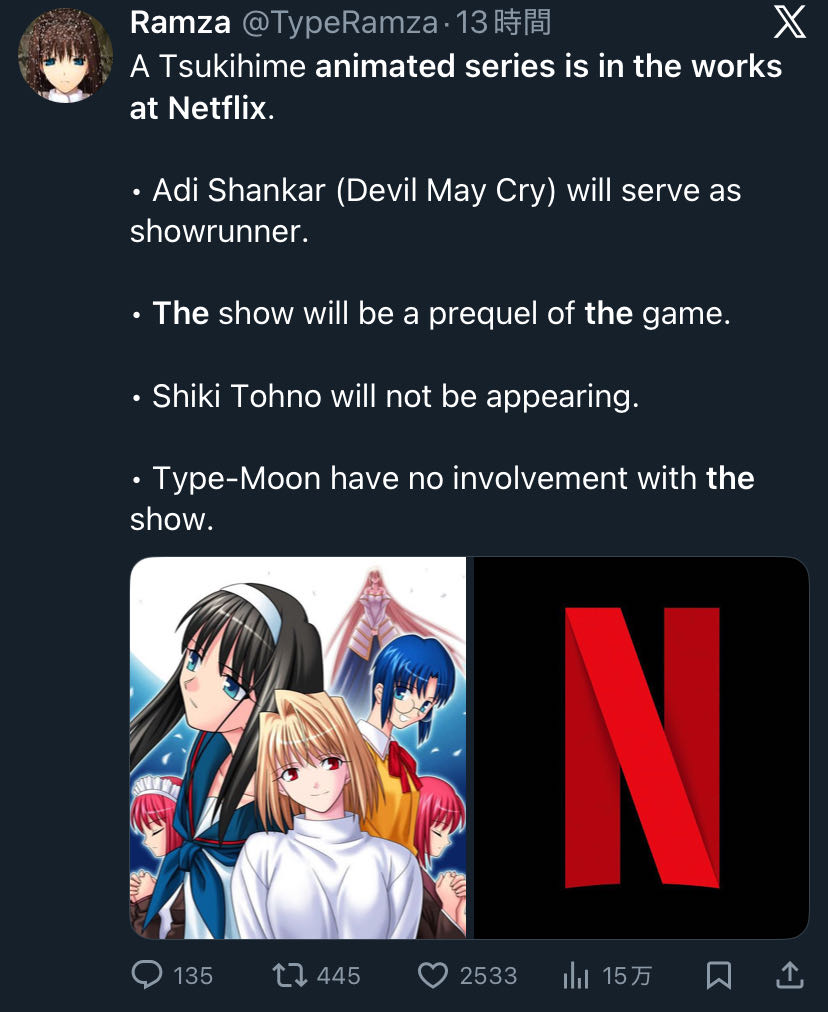Like the post with heart icon
The image size is (828, 1012).
coord(432,975)
